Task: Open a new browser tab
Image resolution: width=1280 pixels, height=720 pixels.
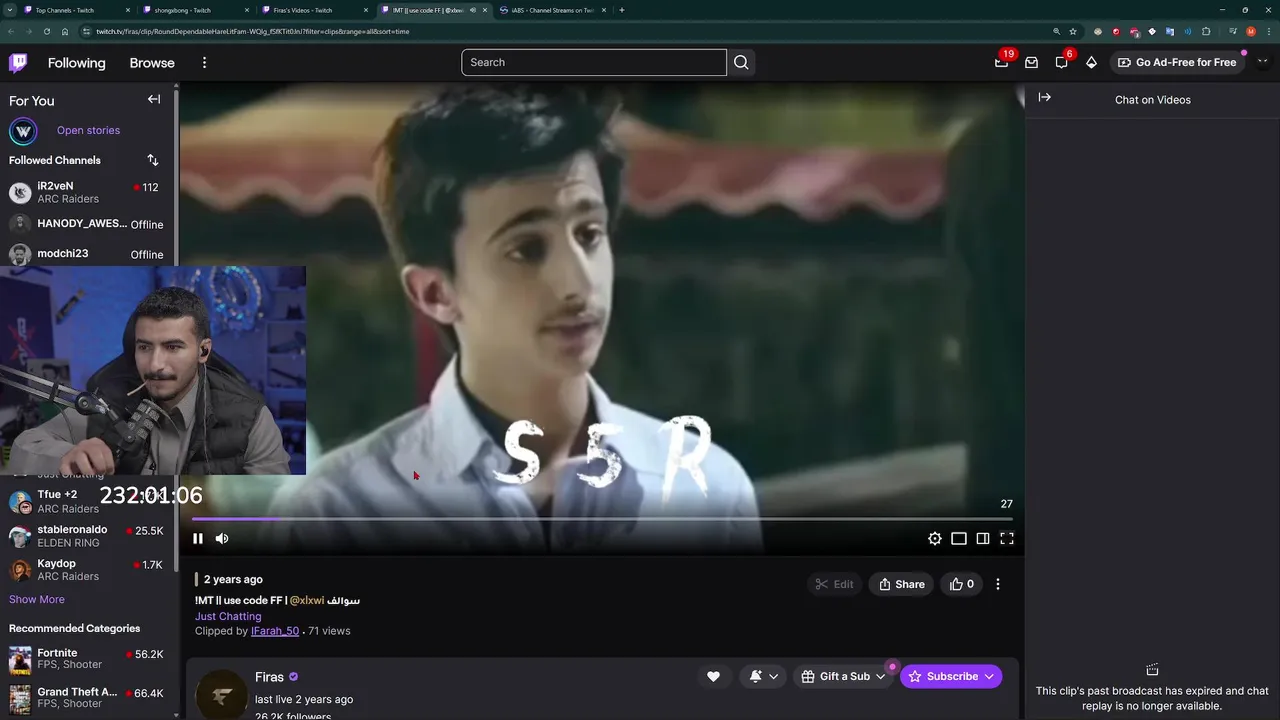Action: [622, 10]
